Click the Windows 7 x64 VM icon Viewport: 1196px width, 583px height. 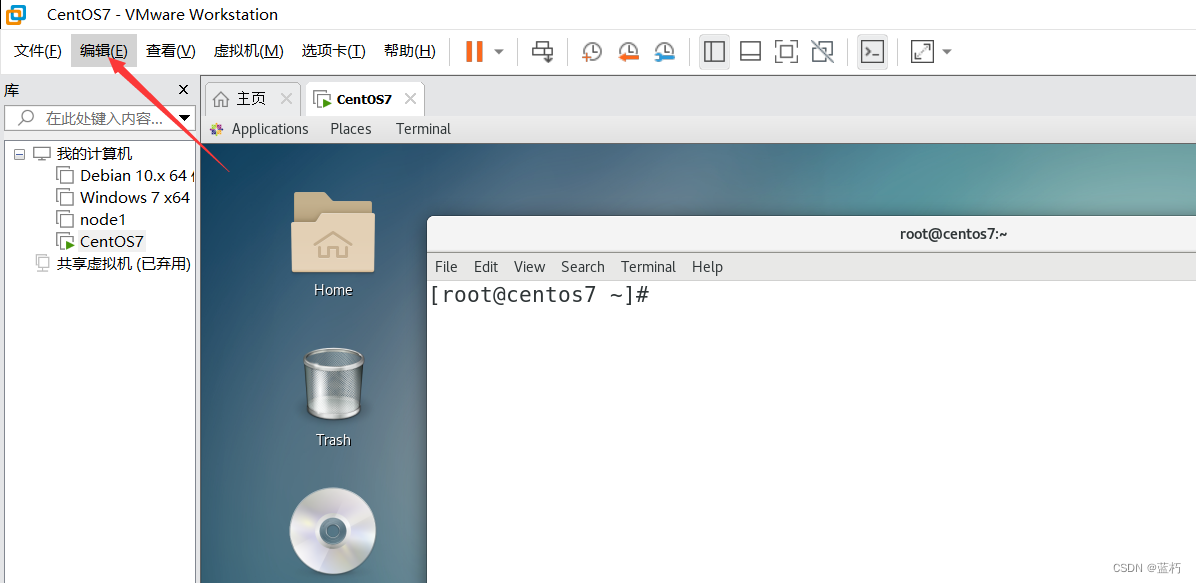tap(66, 198)
